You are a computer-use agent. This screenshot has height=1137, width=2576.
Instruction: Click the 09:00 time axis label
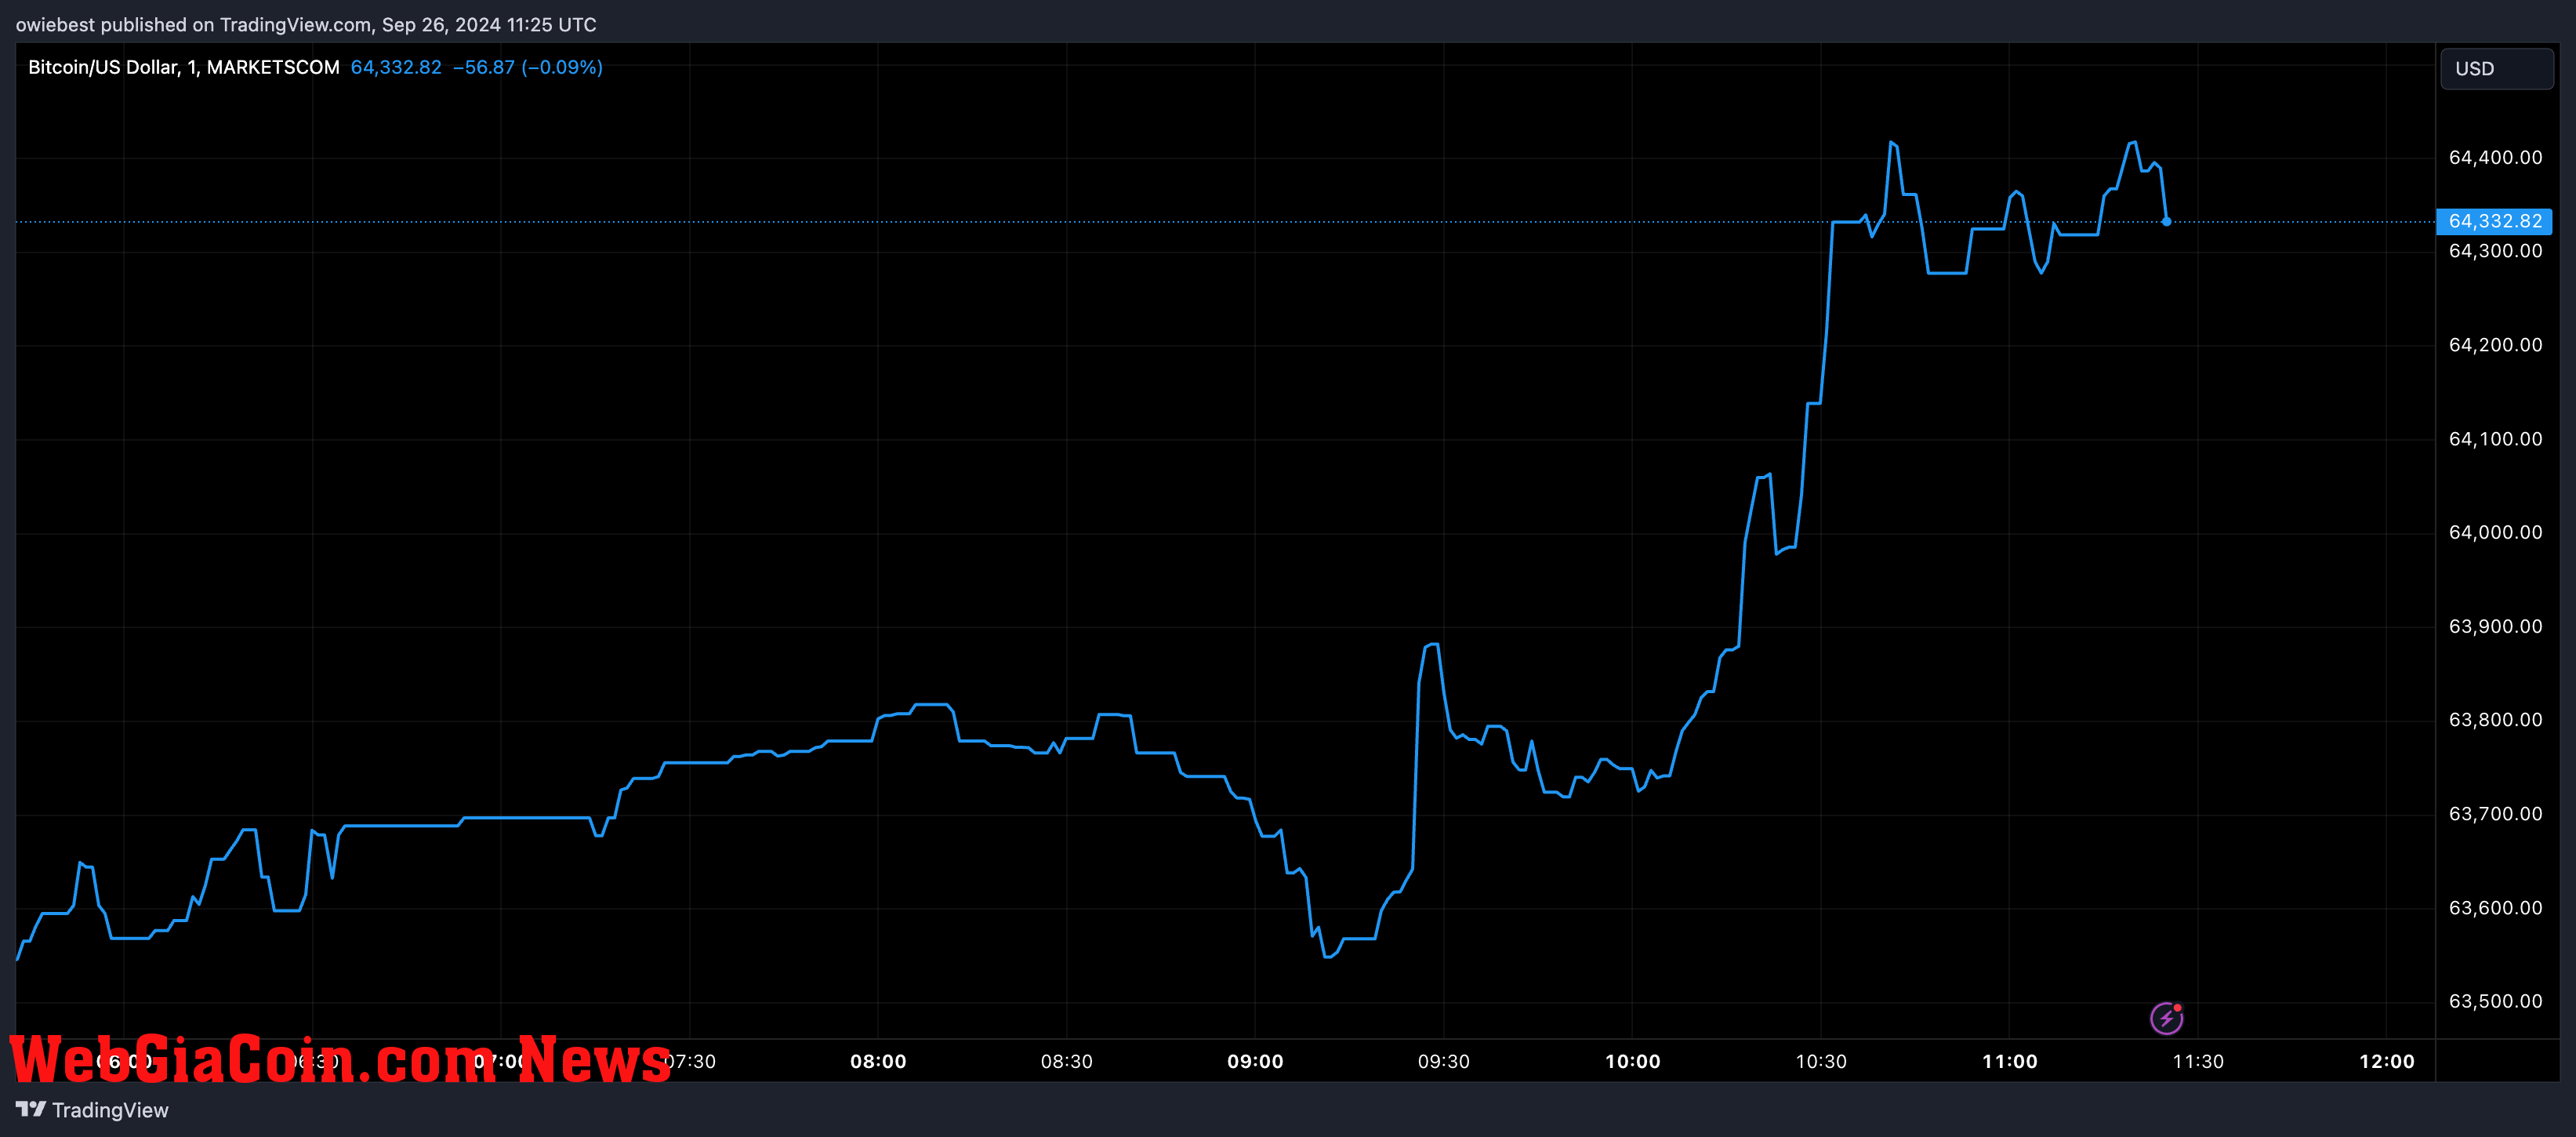[x=1255, y=1061]
